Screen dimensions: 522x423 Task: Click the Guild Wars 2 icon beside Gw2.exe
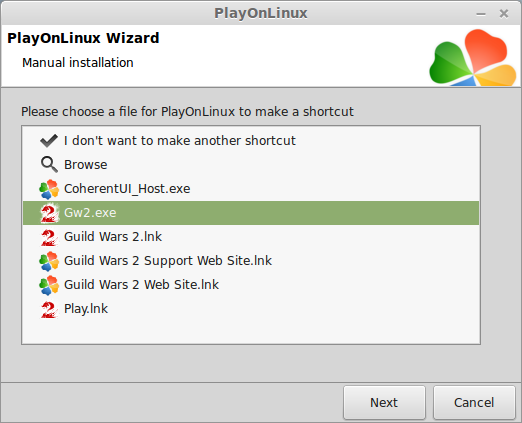pyautogui.click(x=49, y=213)
